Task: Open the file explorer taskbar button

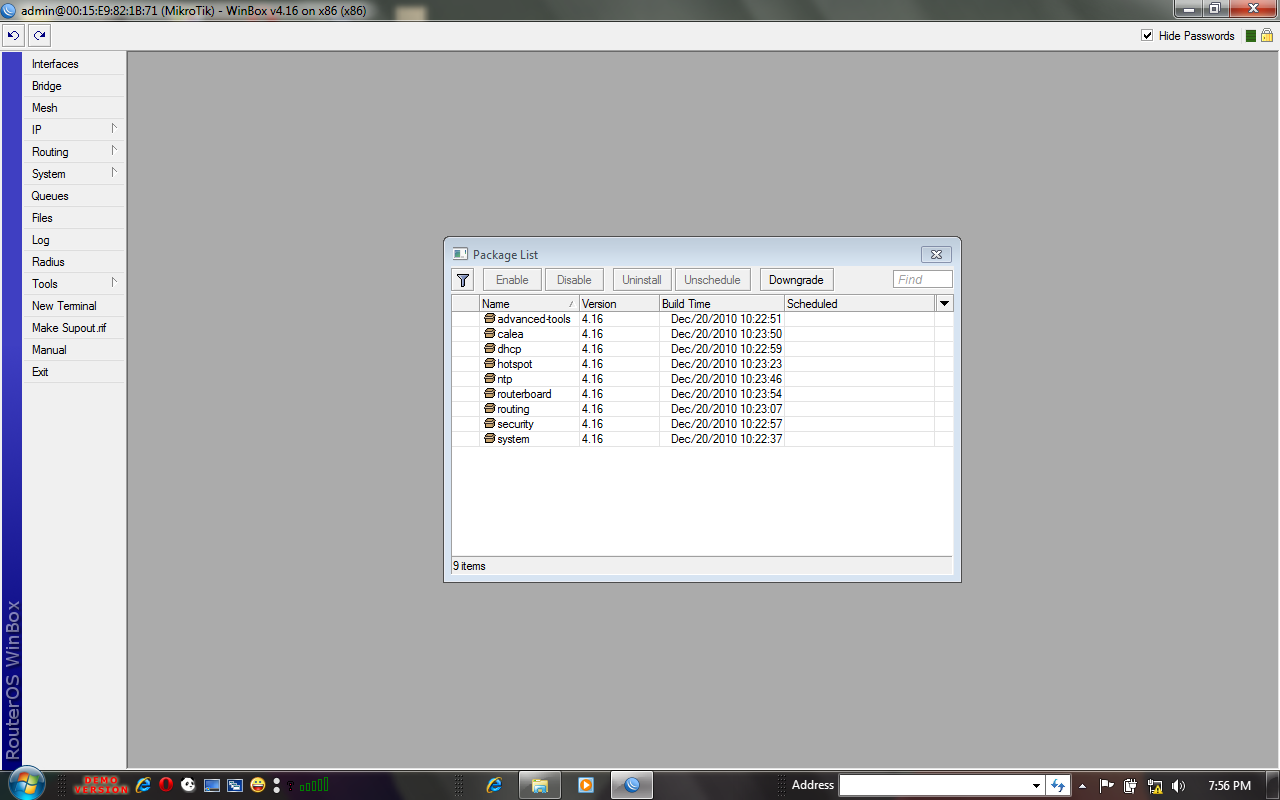Action: point(539,785)
